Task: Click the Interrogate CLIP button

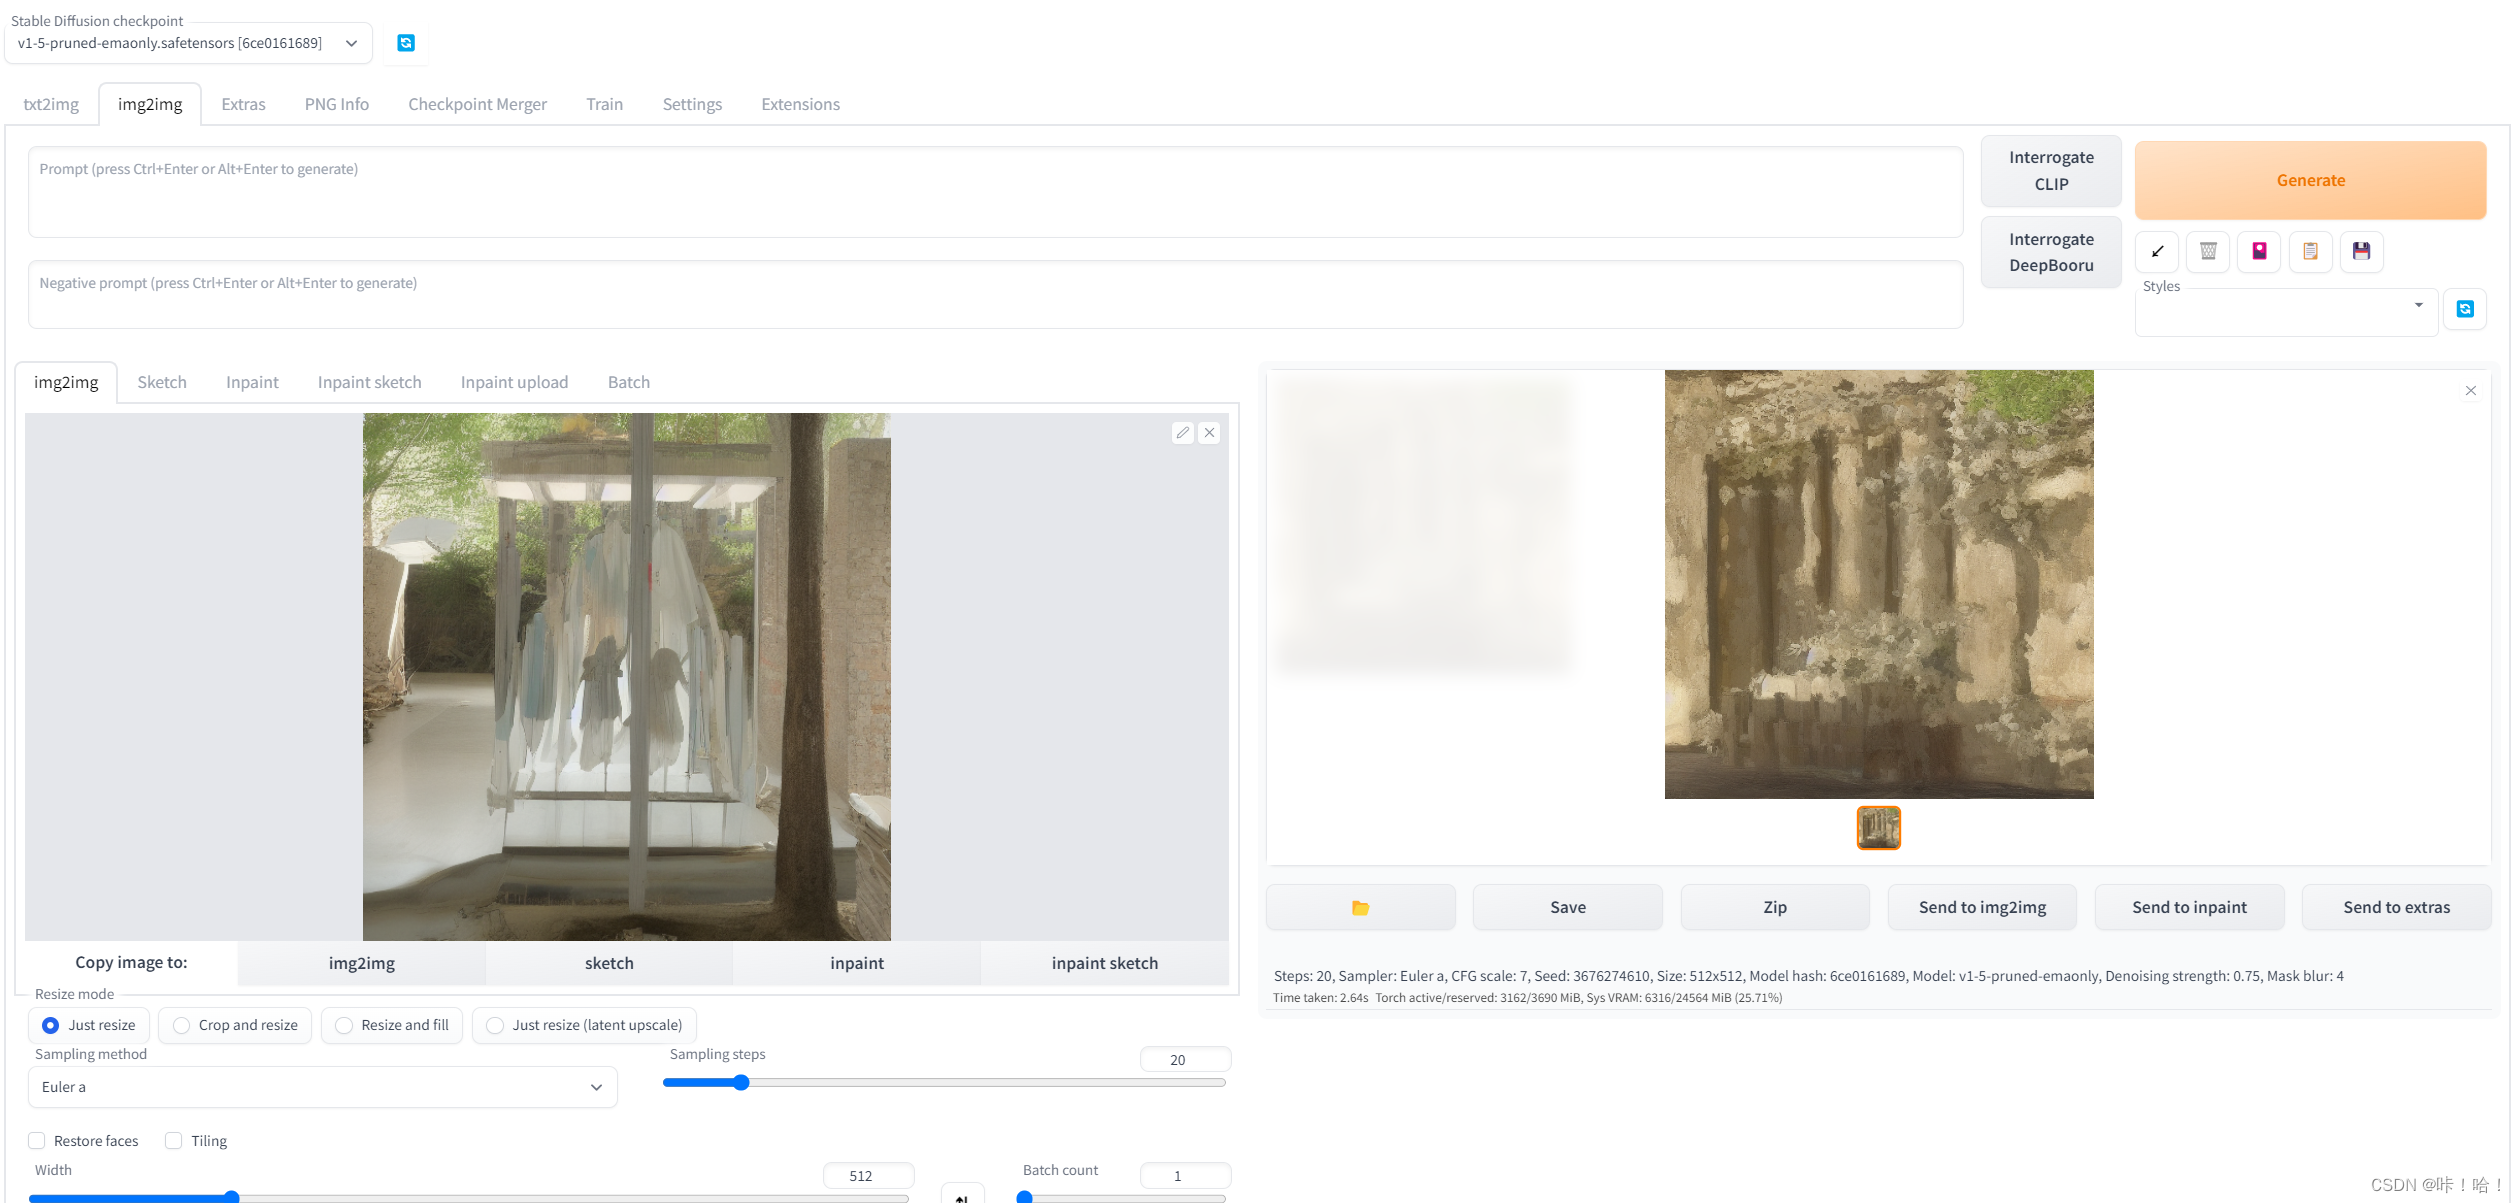Action: click(x=2050, y=171)
